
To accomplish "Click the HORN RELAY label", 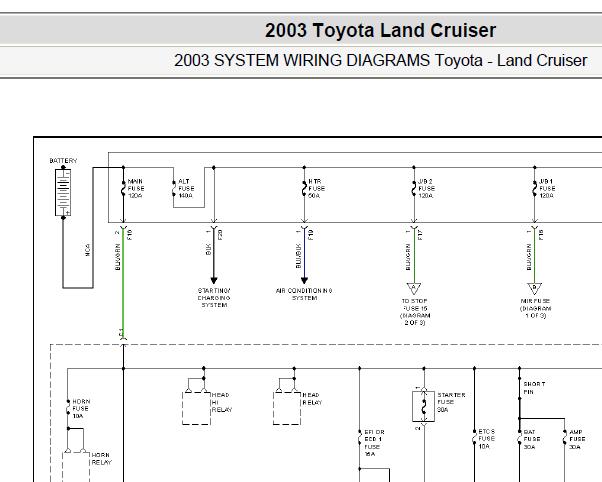I will (x=101, y=459).
